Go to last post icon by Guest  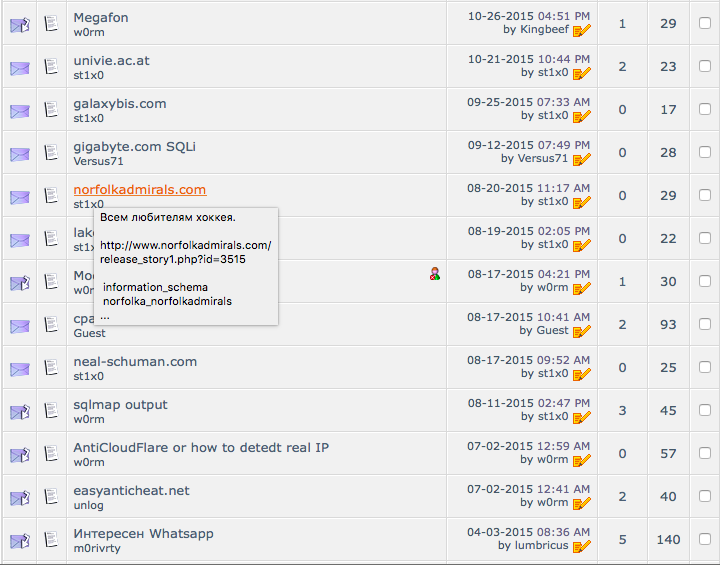(x=582, y=331)
